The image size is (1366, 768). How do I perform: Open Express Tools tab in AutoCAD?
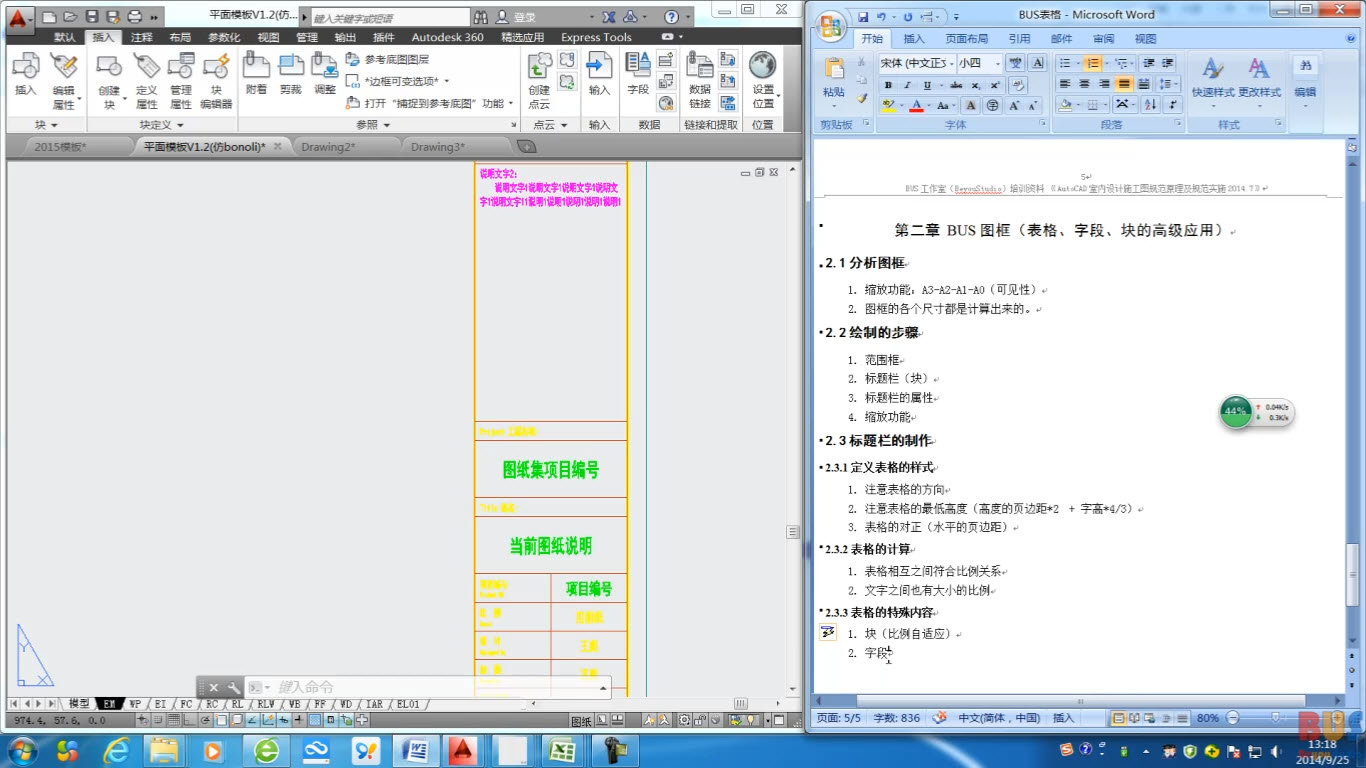[x=596, y=37]
